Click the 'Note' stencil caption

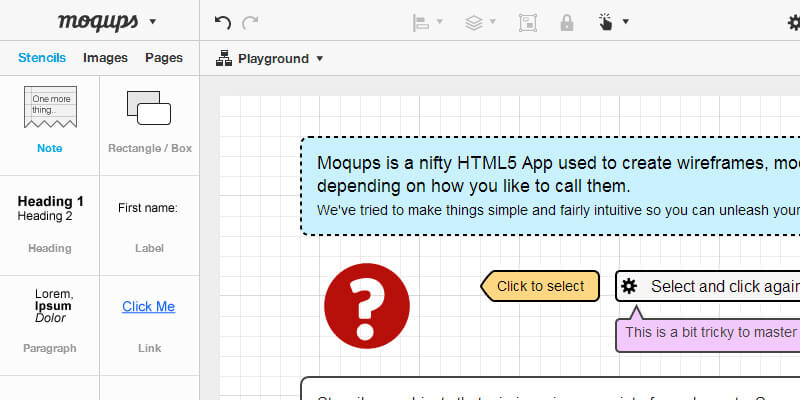[49, 148]
